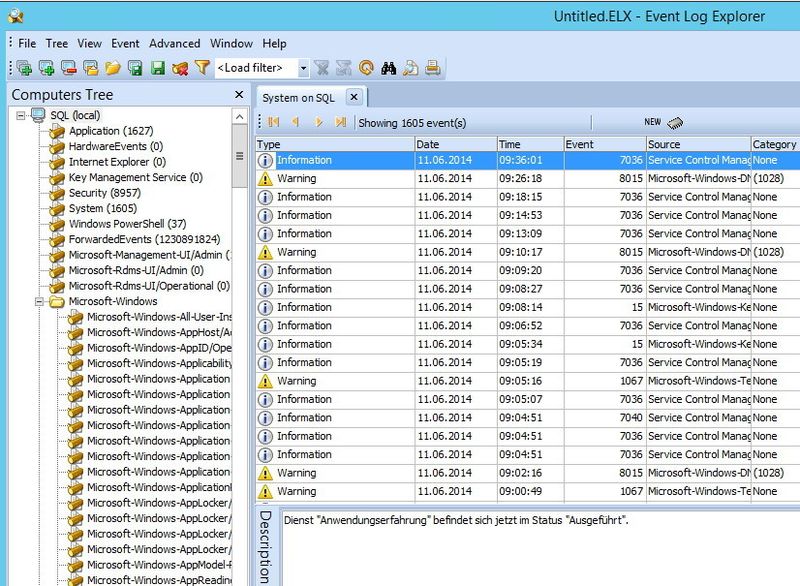Open the Load filter dropdown
This screenshot has width=800, height=586.
coord(303,68)
